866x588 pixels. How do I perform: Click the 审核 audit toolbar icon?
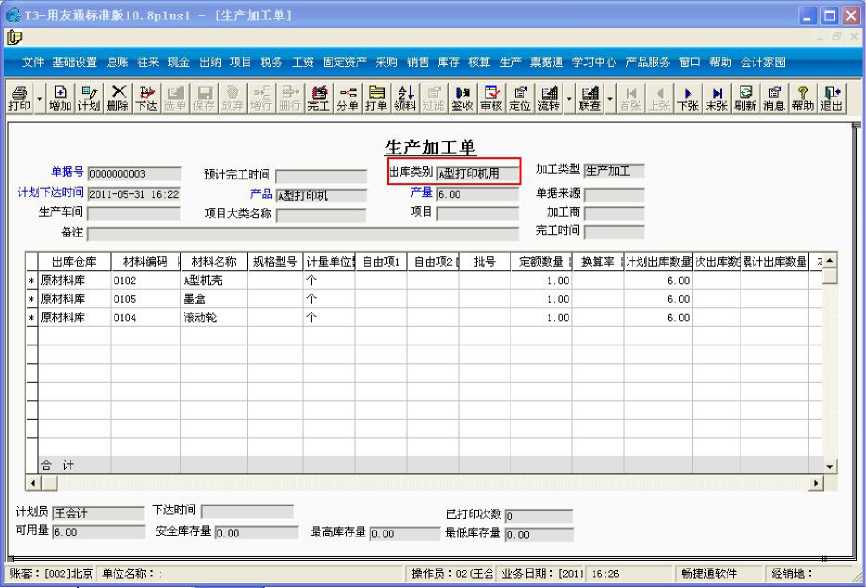[491, 98]
